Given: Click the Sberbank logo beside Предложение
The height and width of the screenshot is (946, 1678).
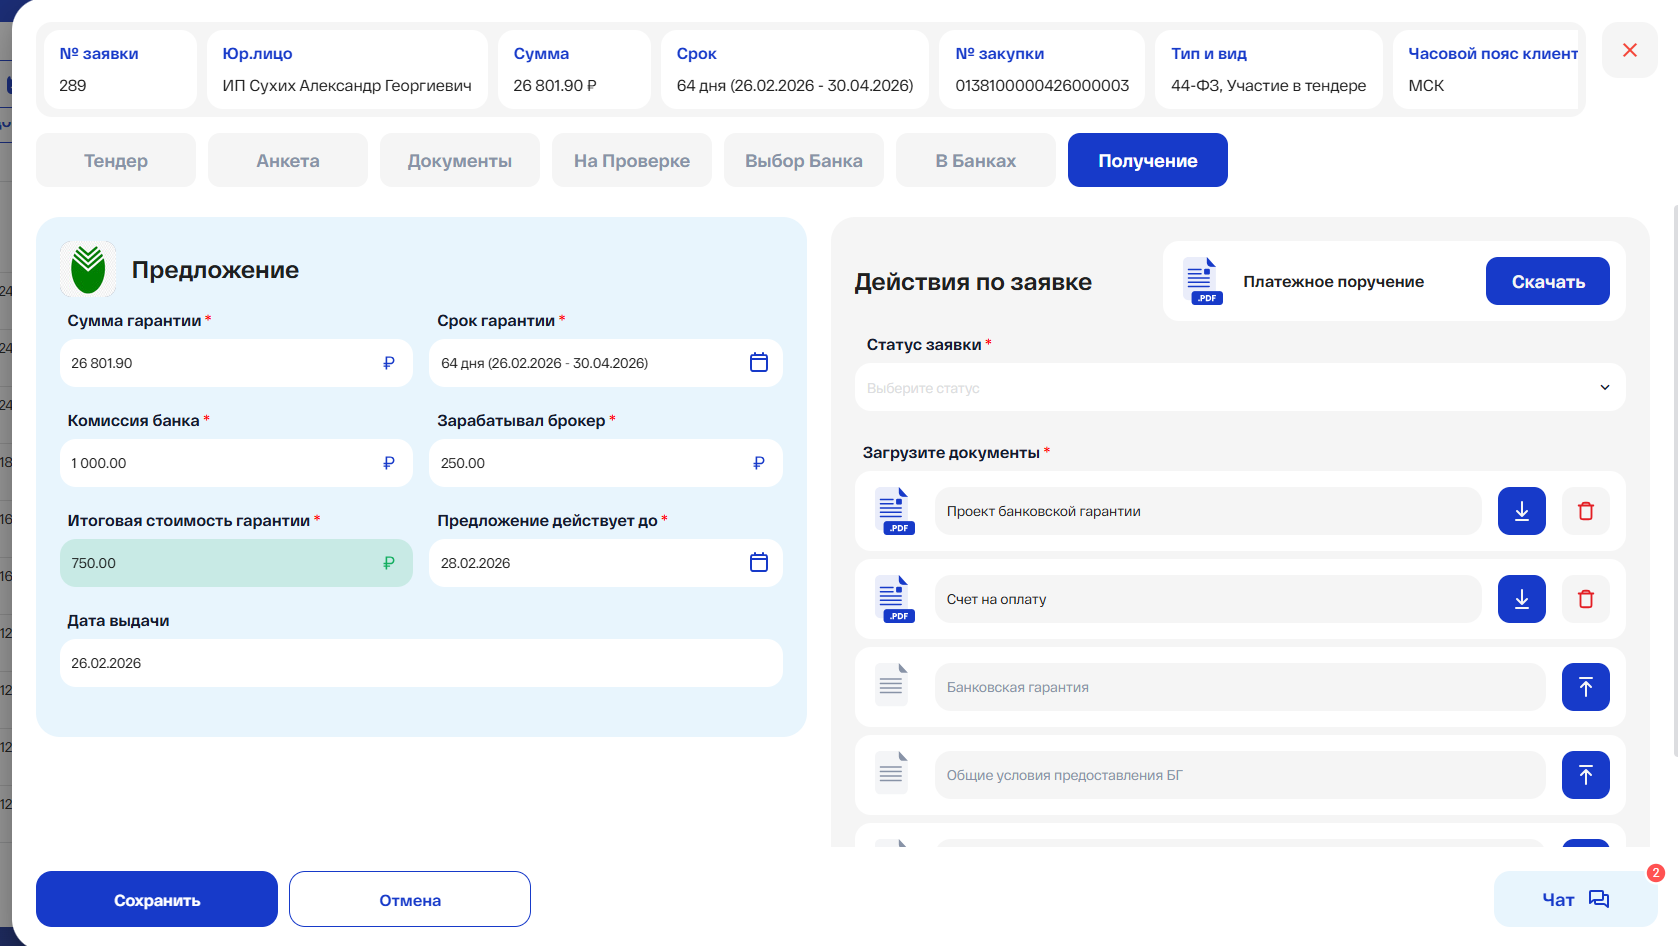Looking at the screenshot, I should pyautogui.click(x=88, y=269).
